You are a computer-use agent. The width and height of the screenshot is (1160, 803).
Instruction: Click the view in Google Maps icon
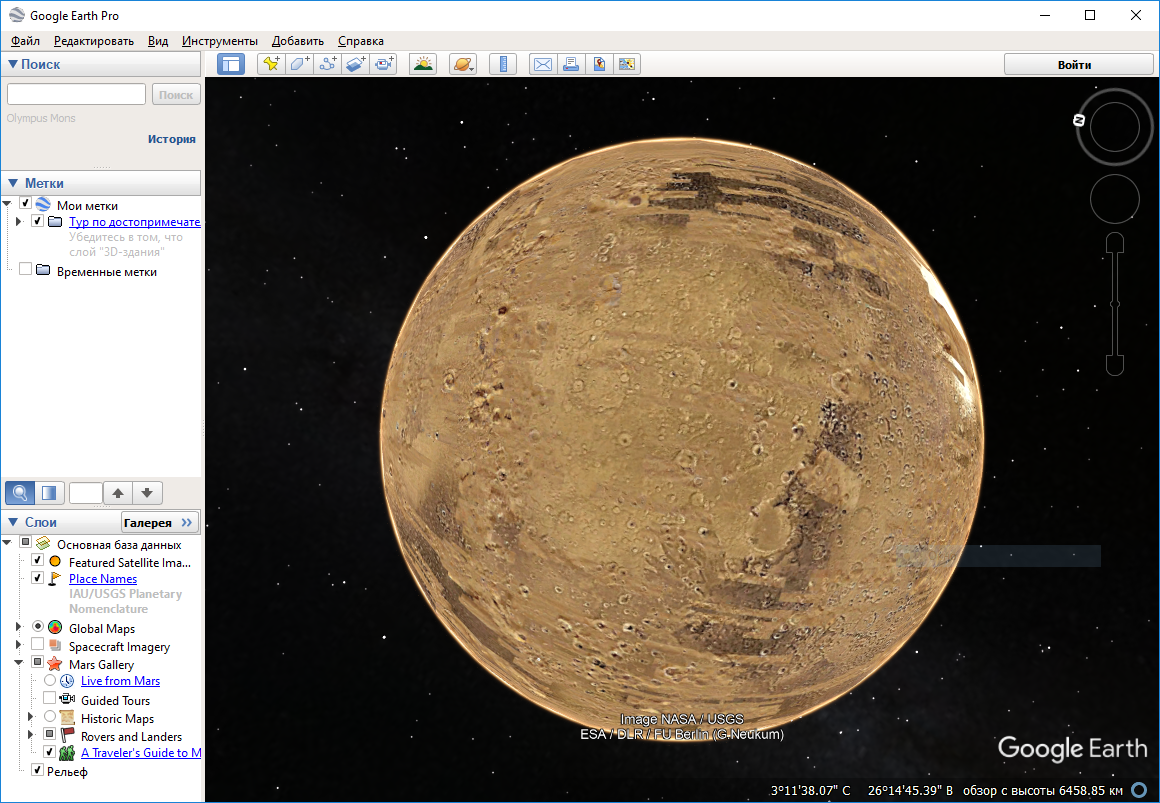coord(627,64)
